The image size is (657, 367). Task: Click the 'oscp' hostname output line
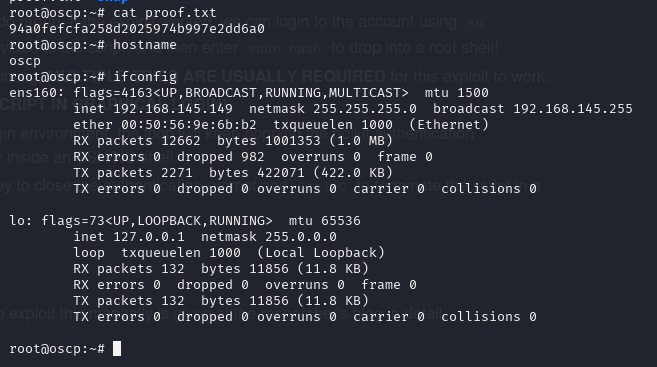25,61
